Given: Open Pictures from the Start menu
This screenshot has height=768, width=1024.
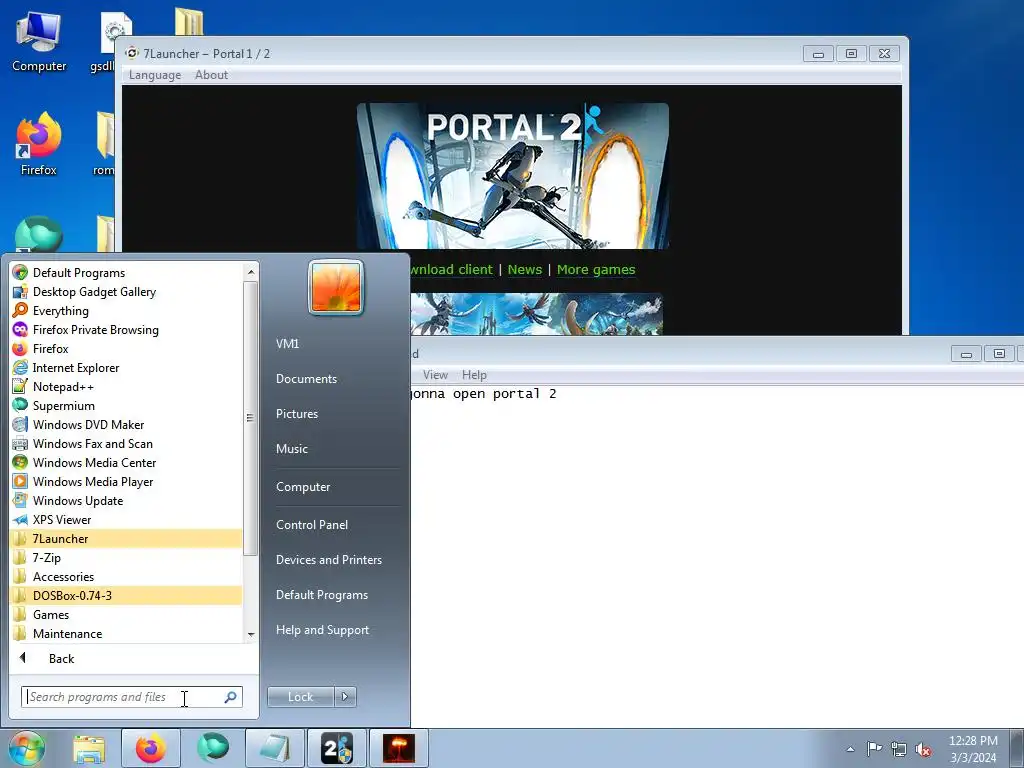Looking at the screenshot, I should pyautogui.click(x=297, y=414).
